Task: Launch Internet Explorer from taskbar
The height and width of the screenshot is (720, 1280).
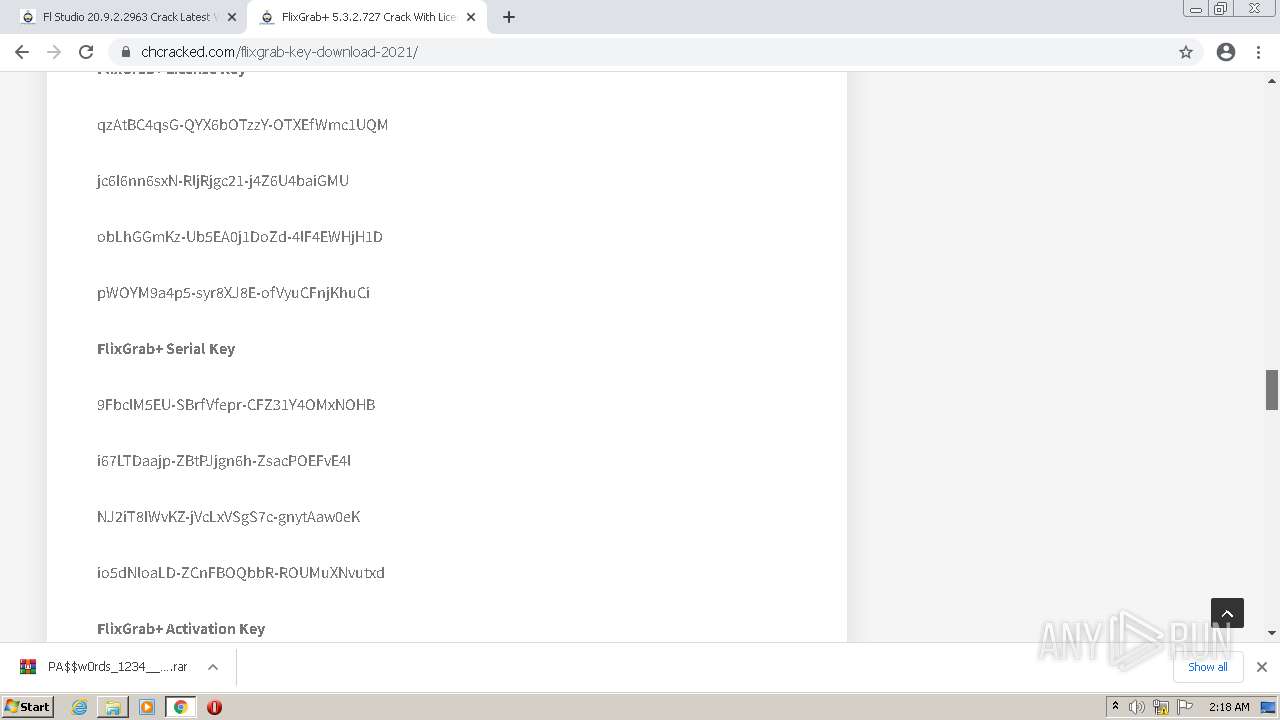Action: 80,707
